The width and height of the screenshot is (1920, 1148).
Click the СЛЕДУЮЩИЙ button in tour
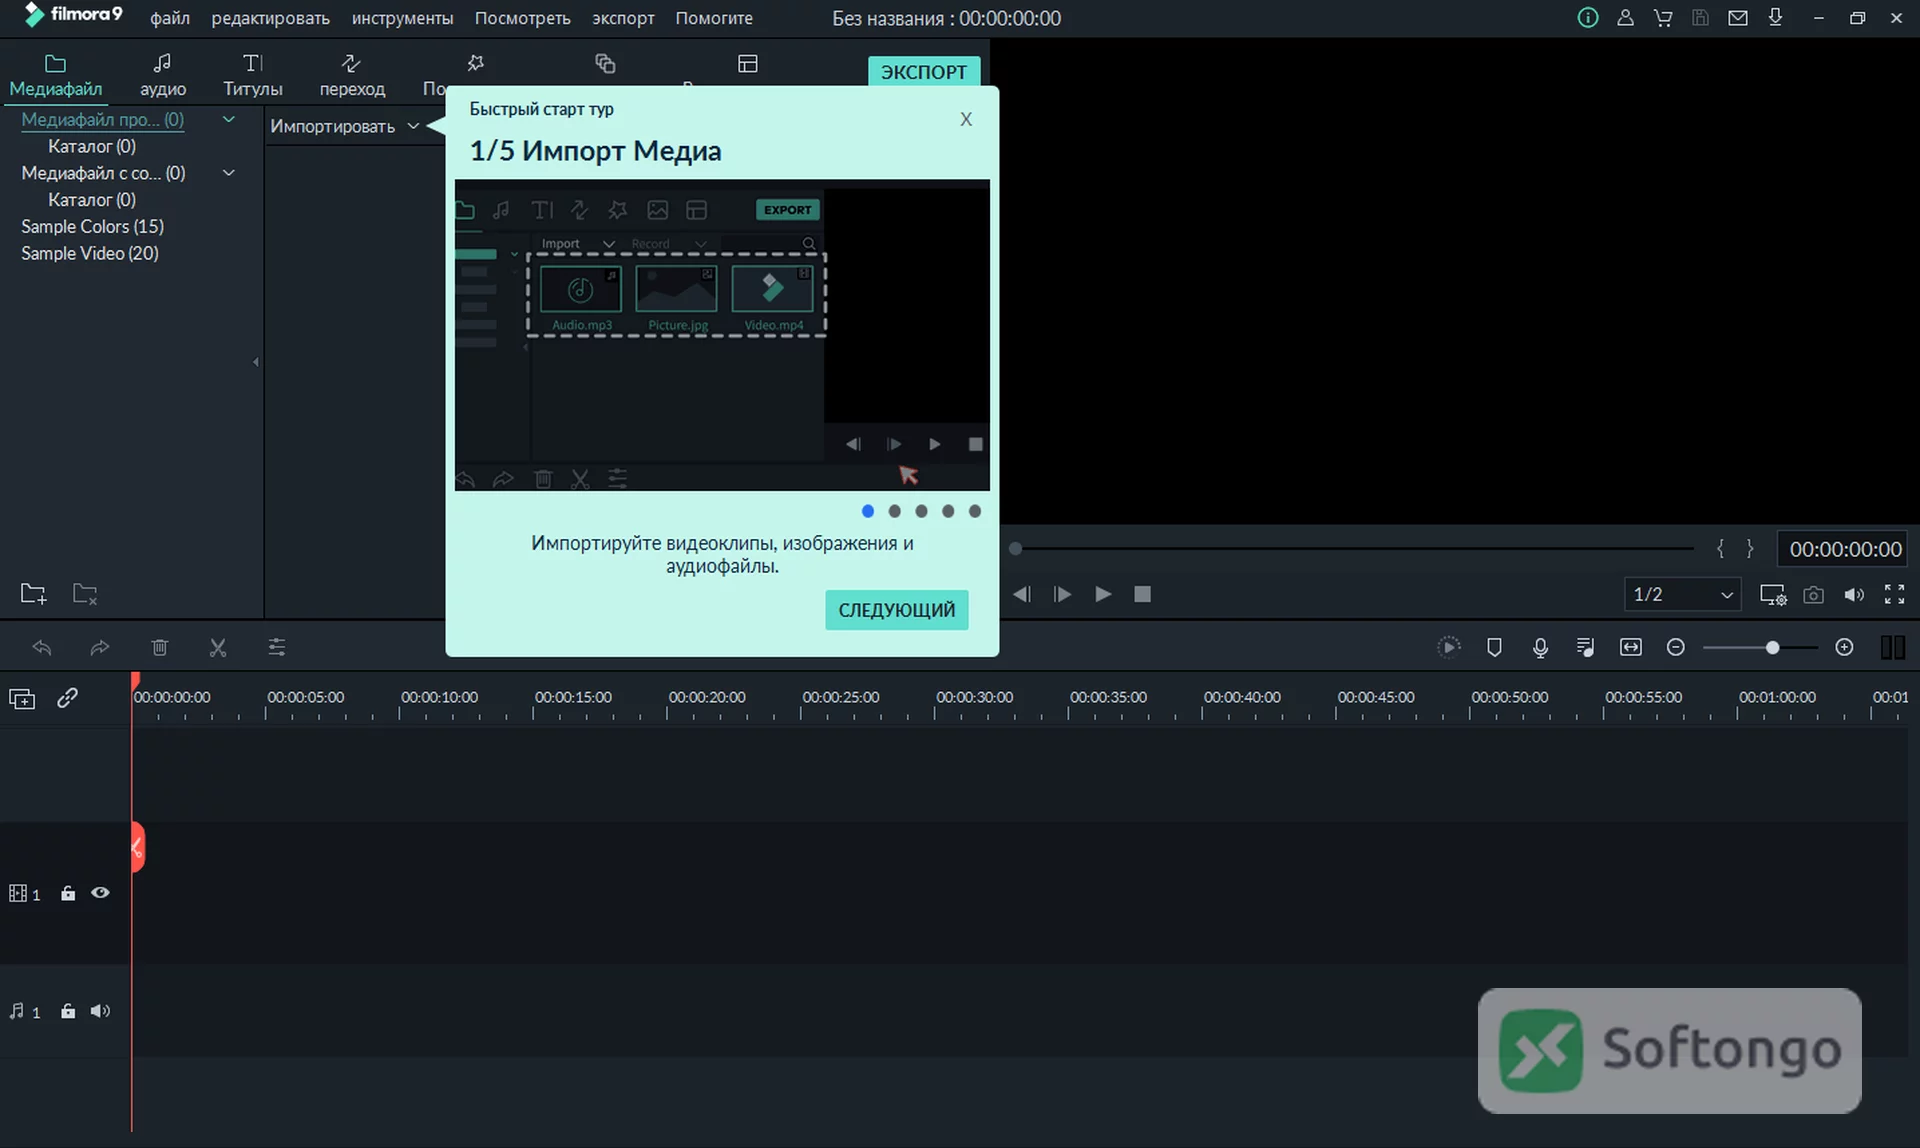point(896,610)
